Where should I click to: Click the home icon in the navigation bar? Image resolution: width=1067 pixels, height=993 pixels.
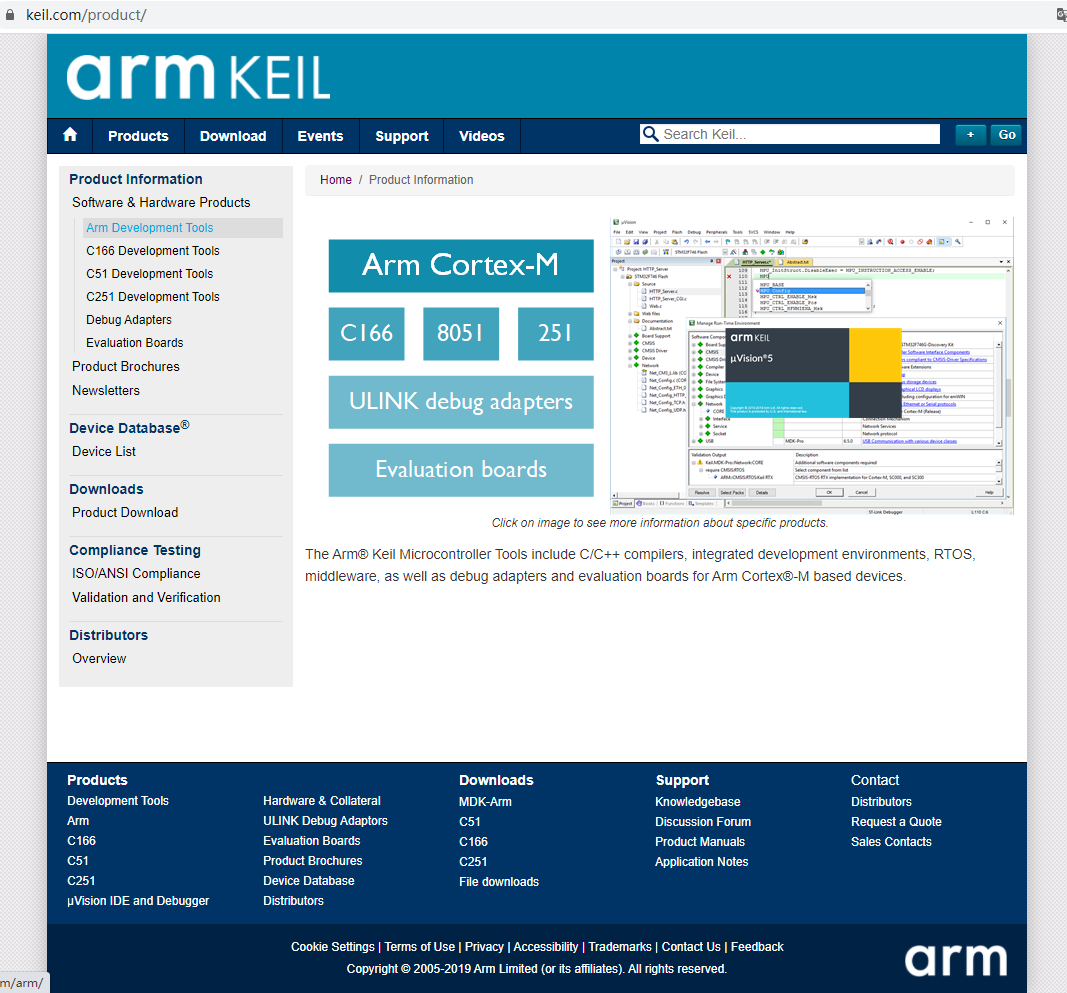click(69, 135)
